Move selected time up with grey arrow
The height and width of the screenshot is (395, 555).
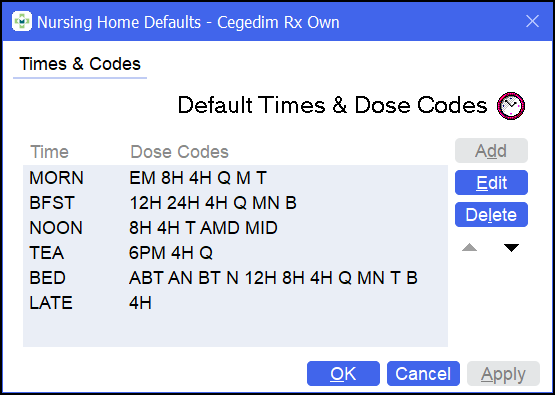tap(469, 247)
